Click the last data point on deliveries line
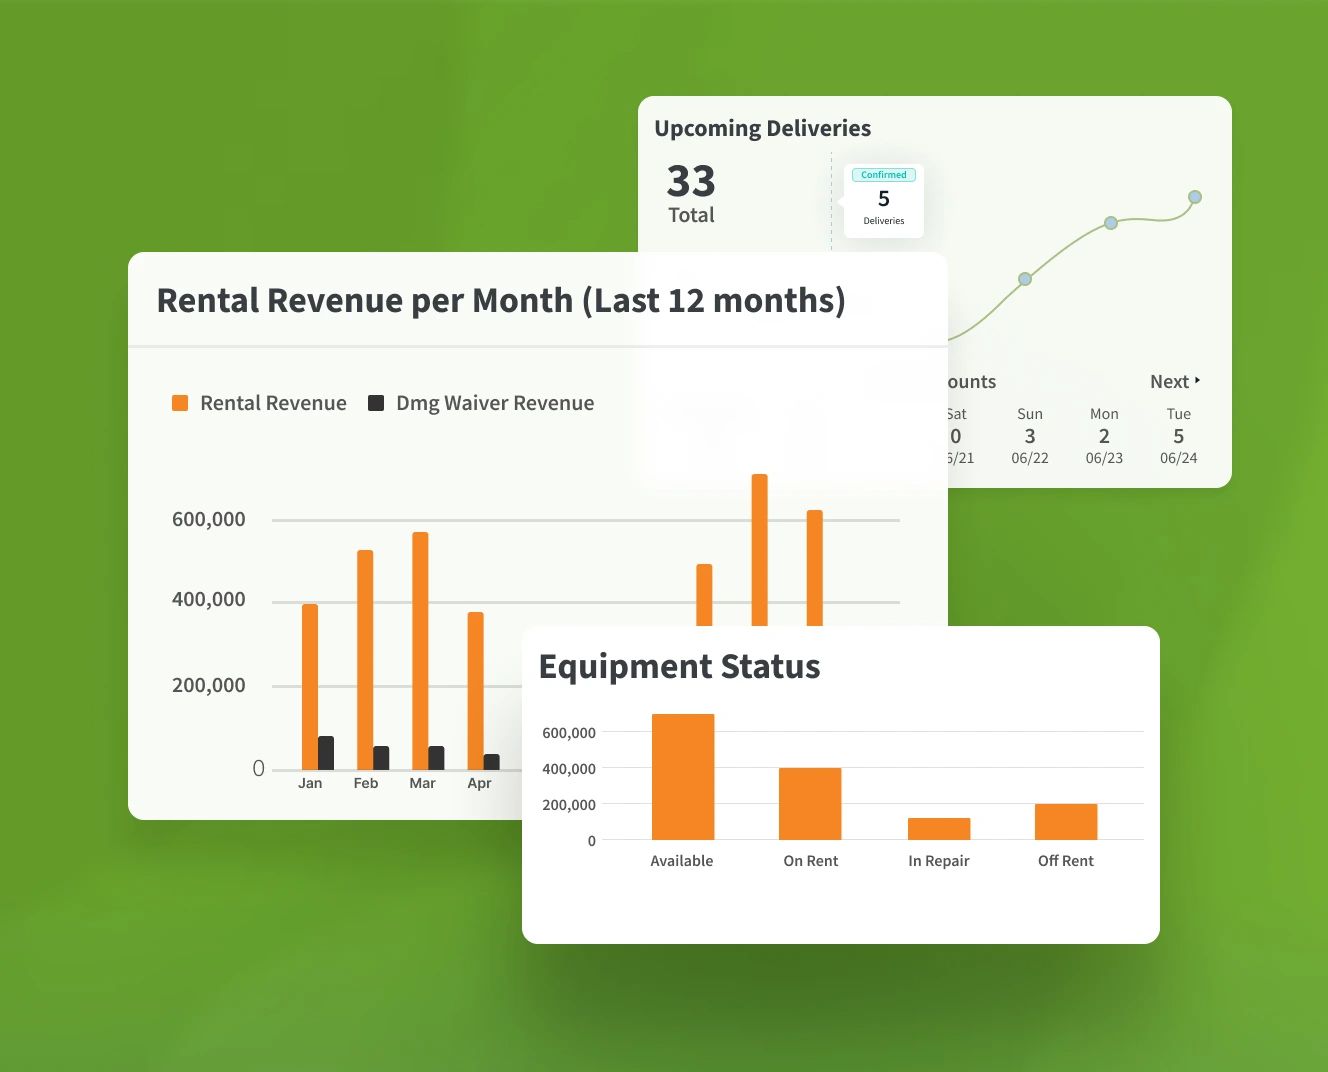 click(1194, 197)
